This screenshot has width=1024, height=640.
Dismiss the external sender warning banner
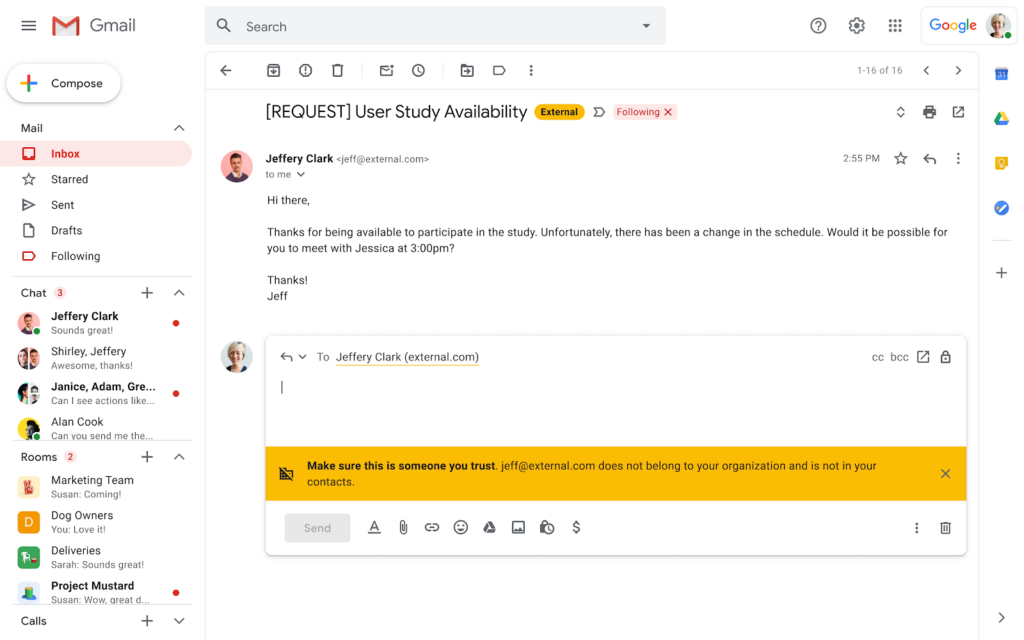(945, 474)
